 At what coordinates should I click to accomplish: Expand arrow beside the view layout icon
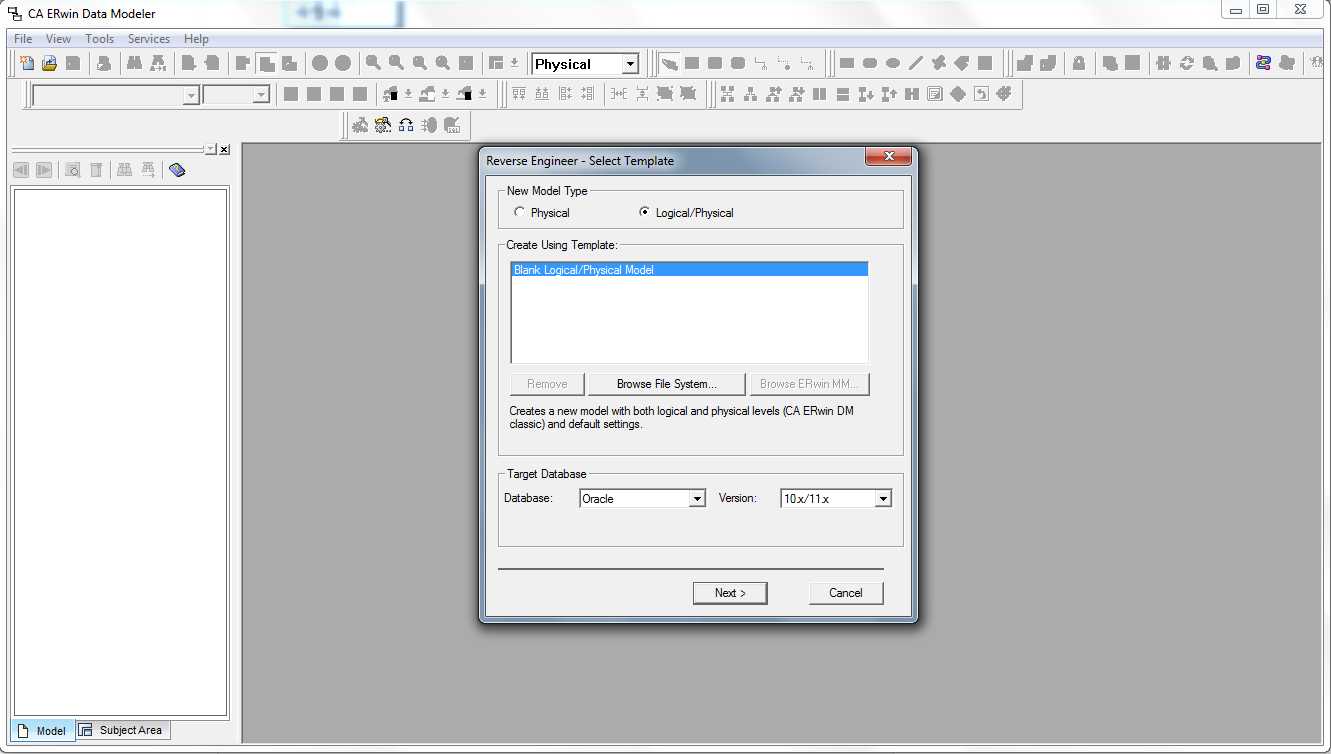tap(514, 63)
